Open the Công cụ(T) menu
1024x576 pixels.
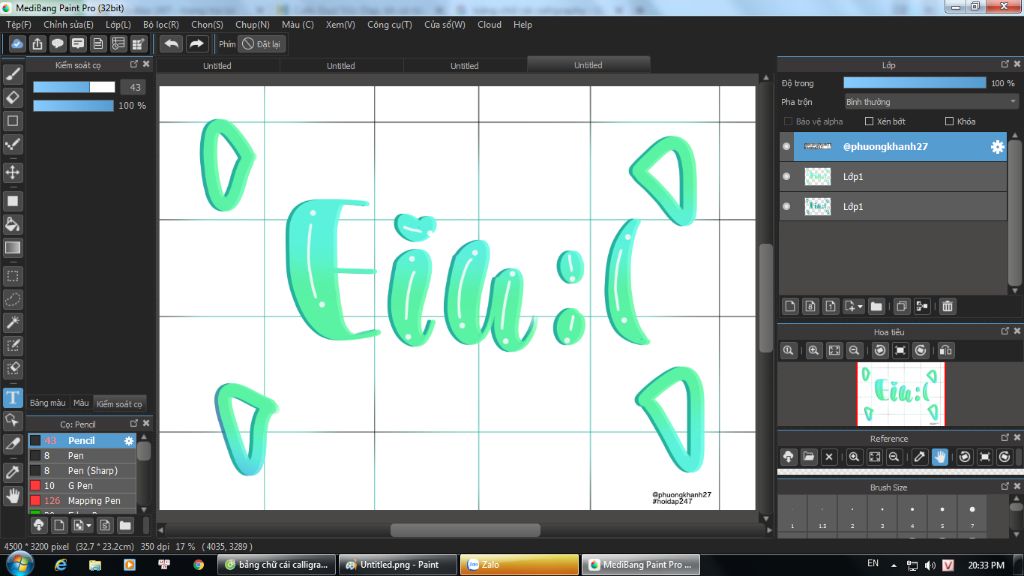(389, 24)
